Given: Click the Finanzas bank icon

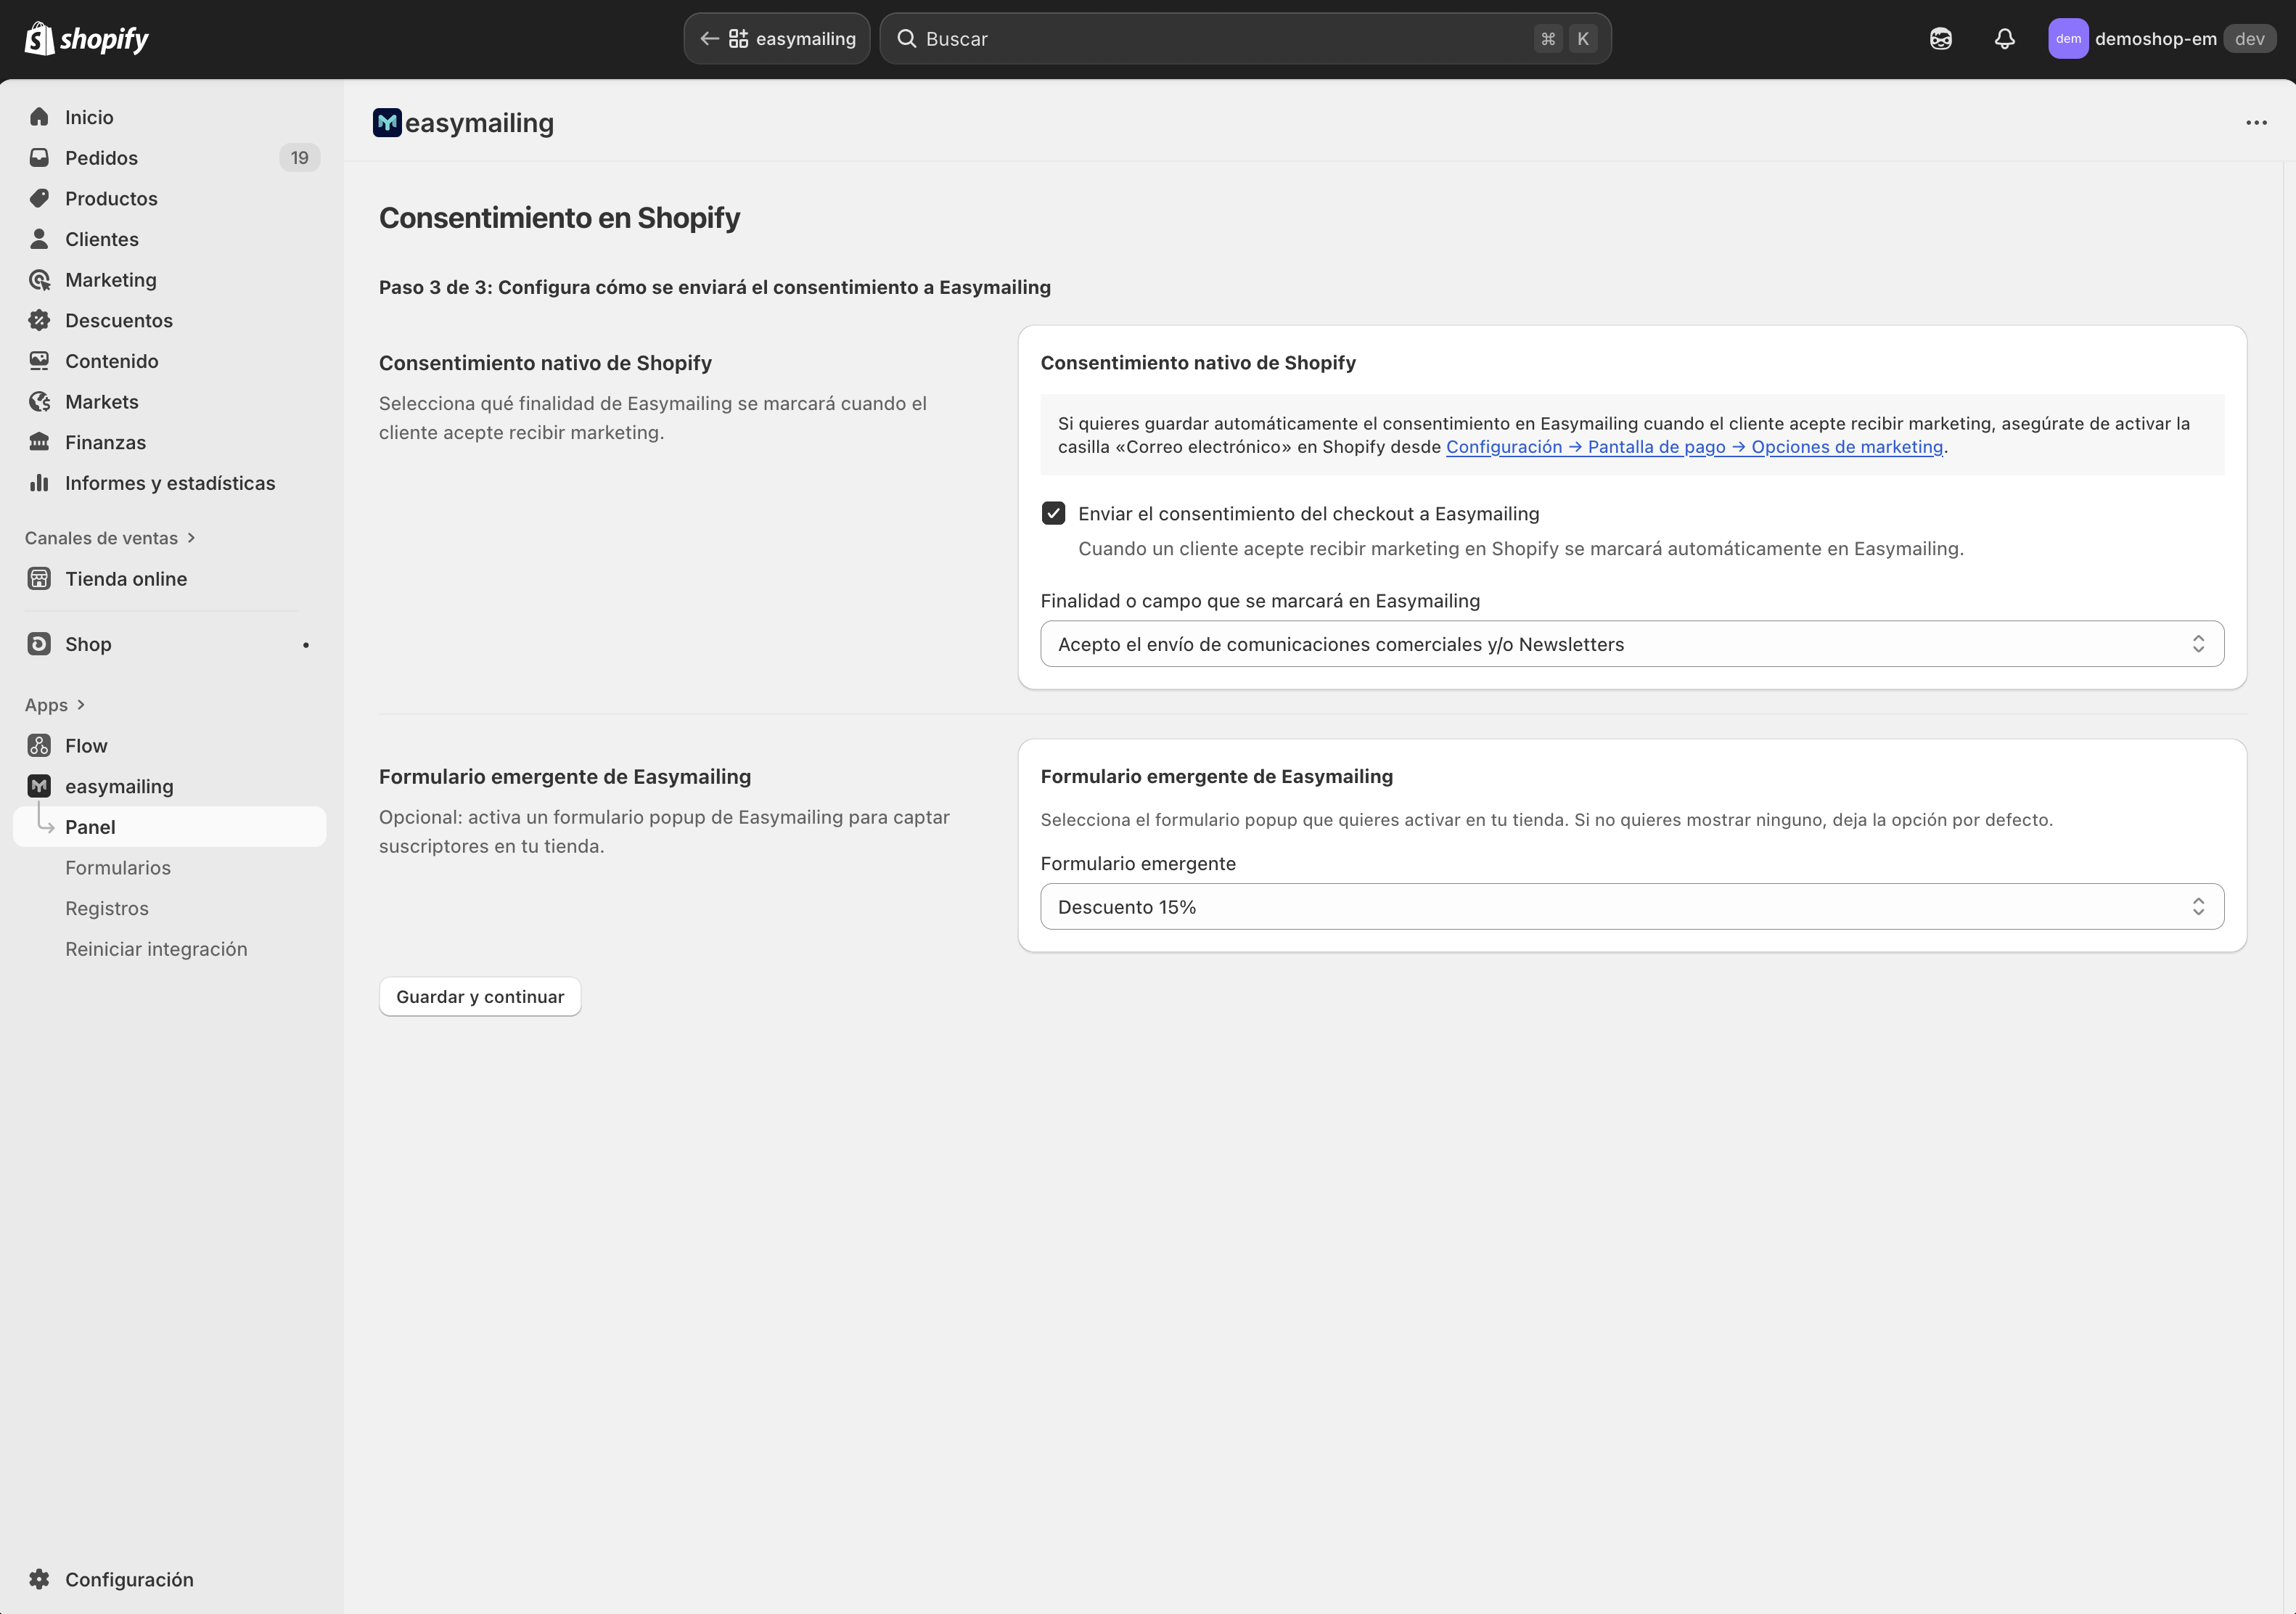Looking at the screenshot, I should [39, 442].
